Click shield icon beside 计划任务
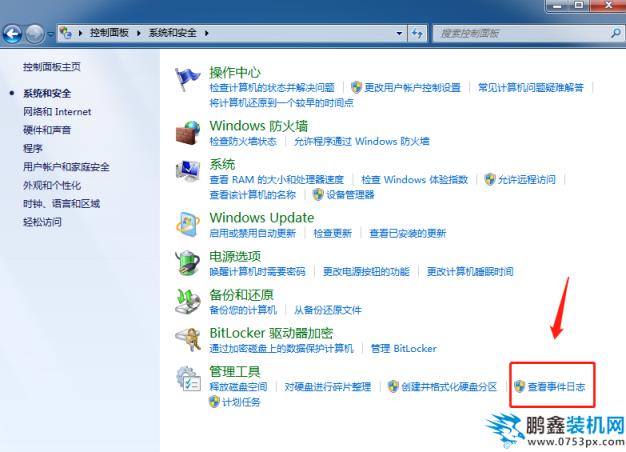The width and height of the screenshot is (626, 452). coord(214,401)
